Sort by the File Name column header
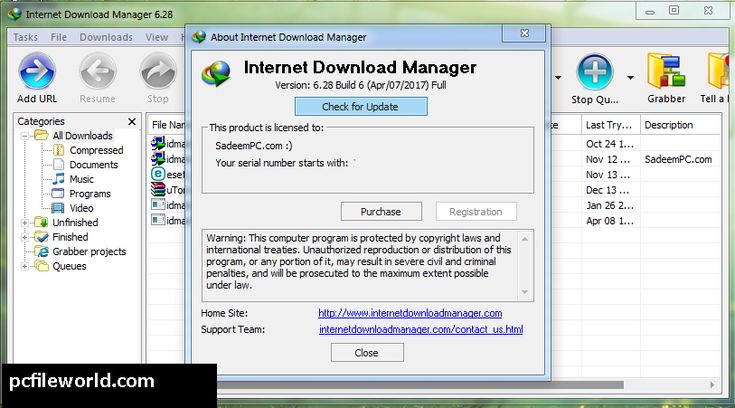Viewport: 735px width, 408px height. click(x=166, y=125)
